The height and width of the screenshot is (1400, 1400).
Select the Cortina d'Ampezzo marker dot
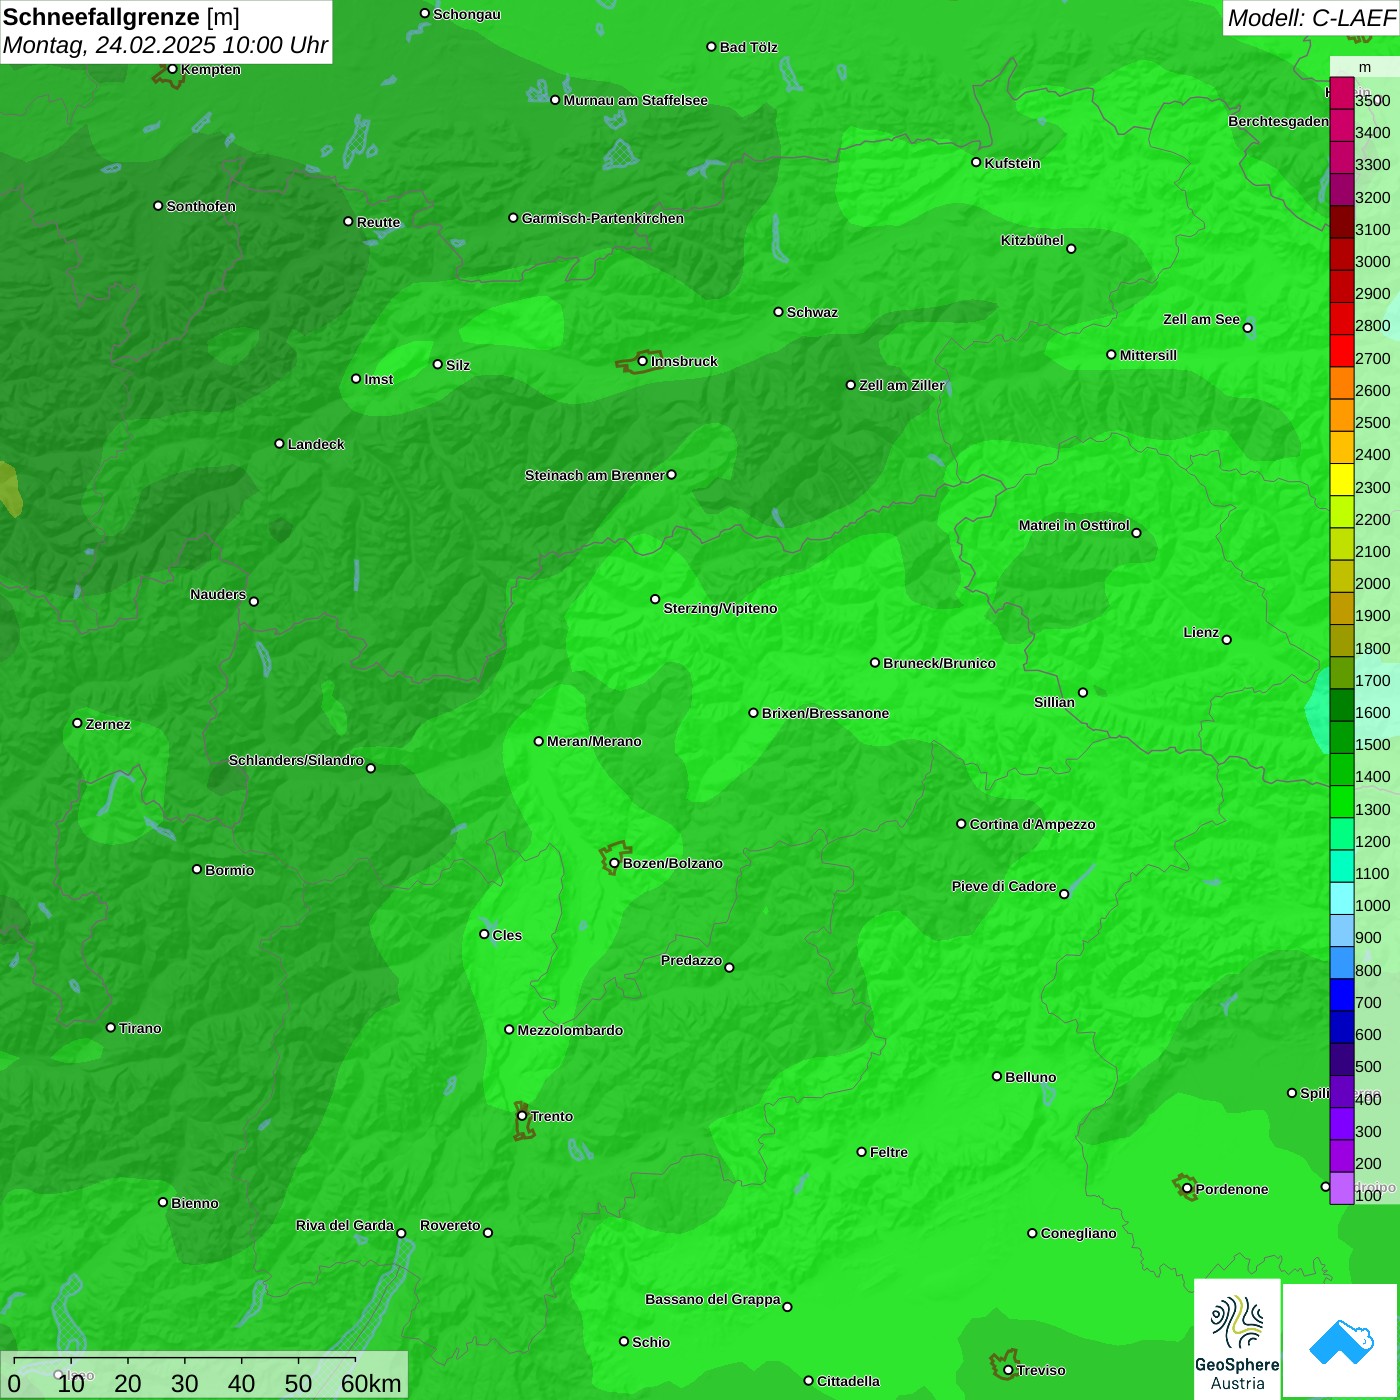(961, 824)
